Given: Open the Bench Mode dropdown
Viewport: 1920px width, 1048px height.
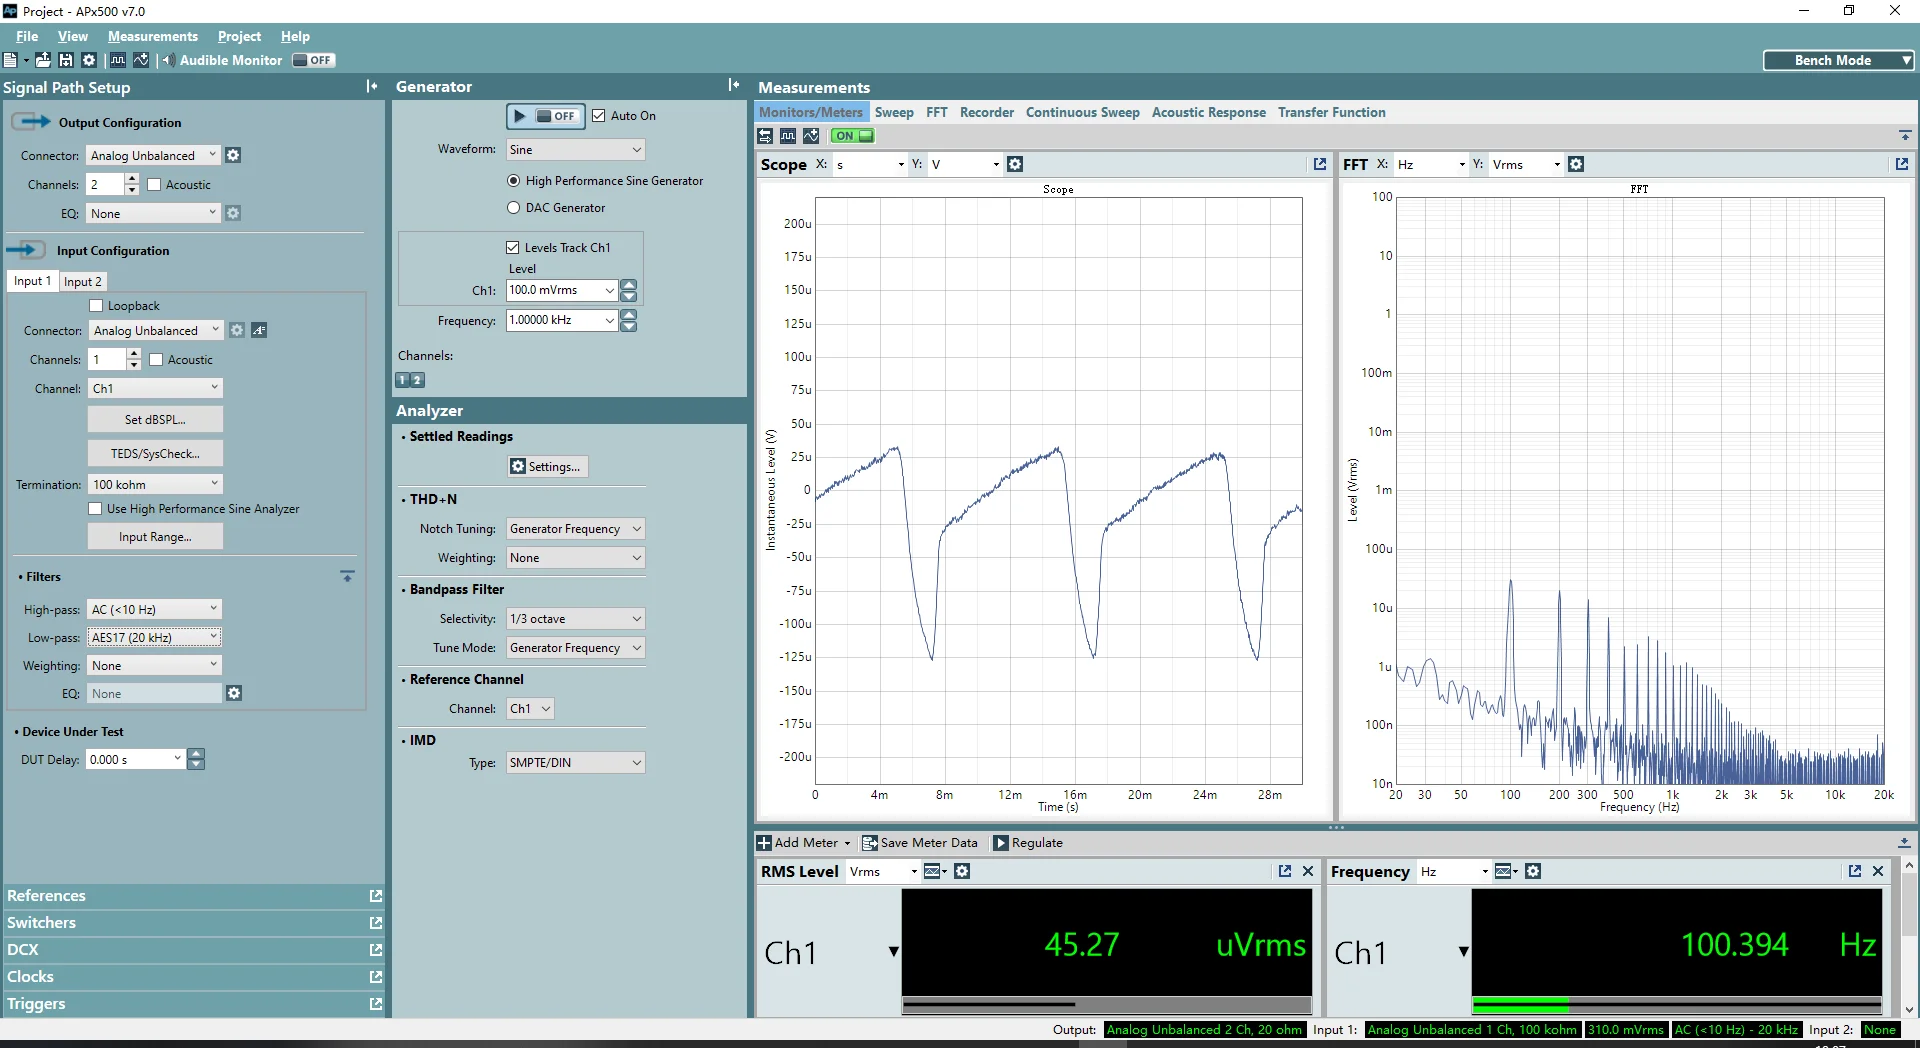Looking at the screenshot, I should pos(1838,60).
